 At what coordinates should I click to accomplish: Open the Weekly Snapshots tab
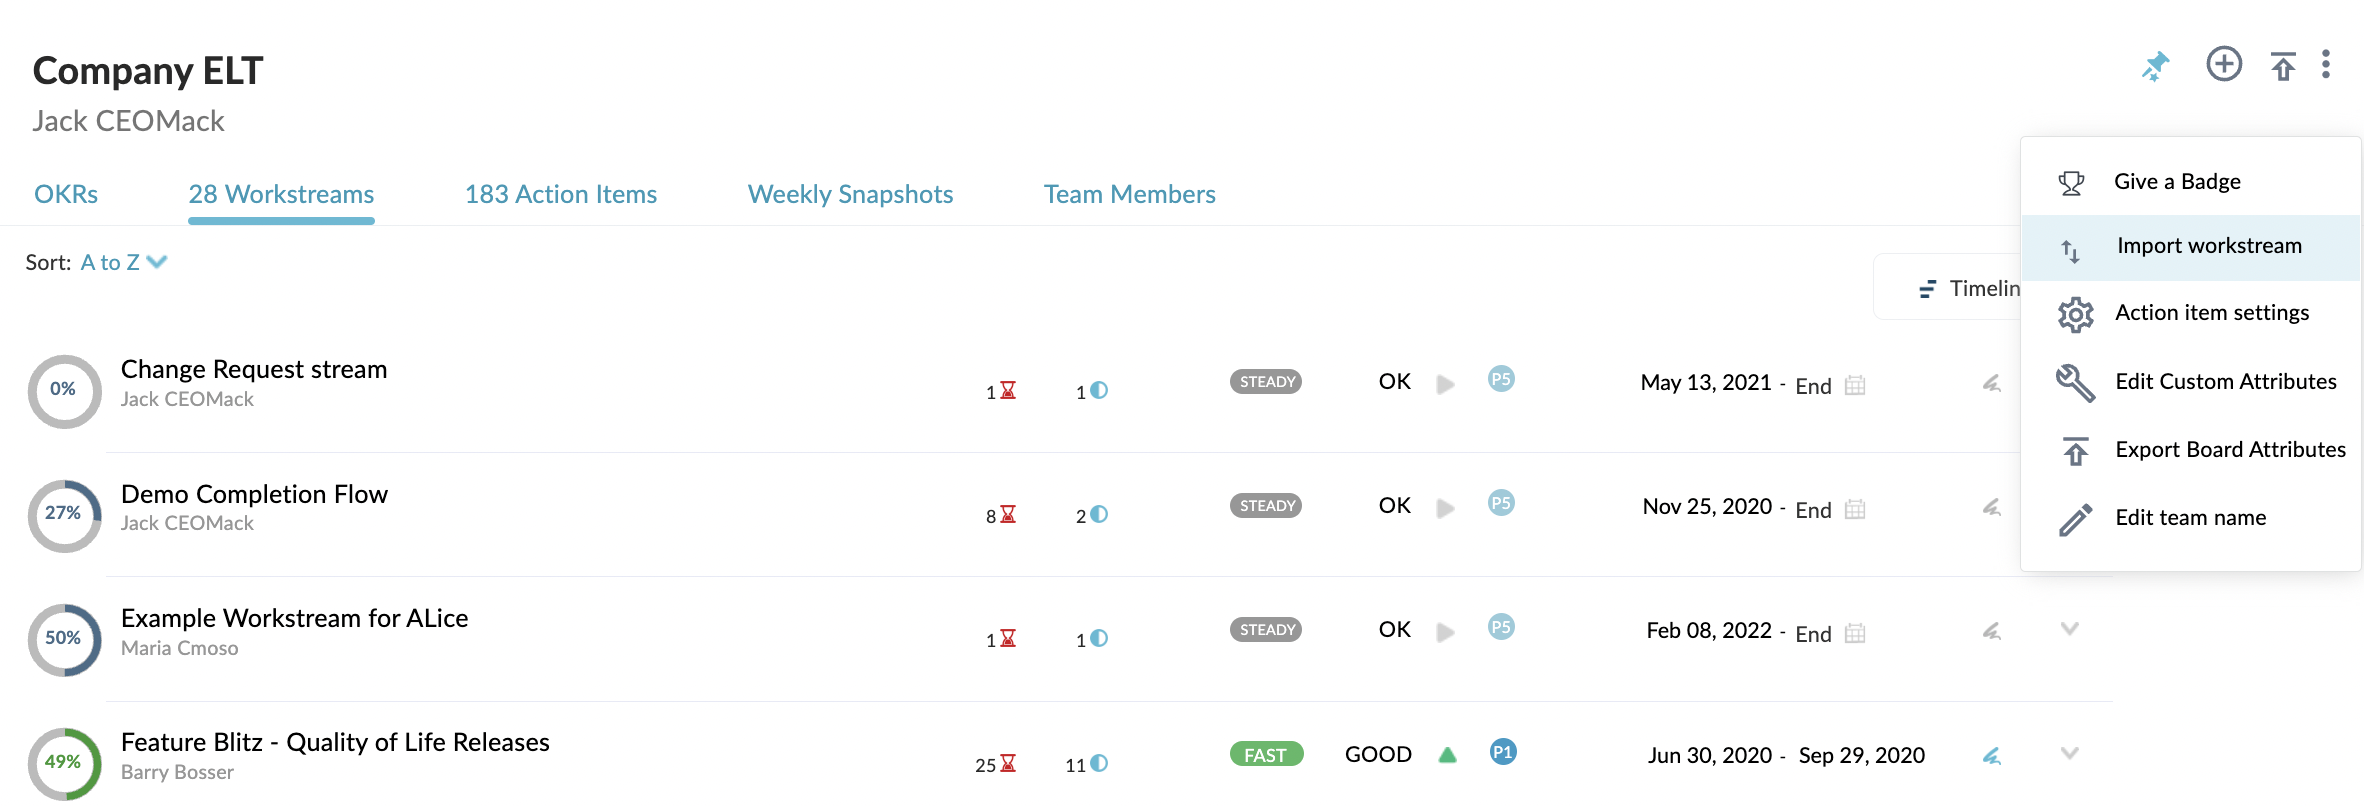pos(850,194)
